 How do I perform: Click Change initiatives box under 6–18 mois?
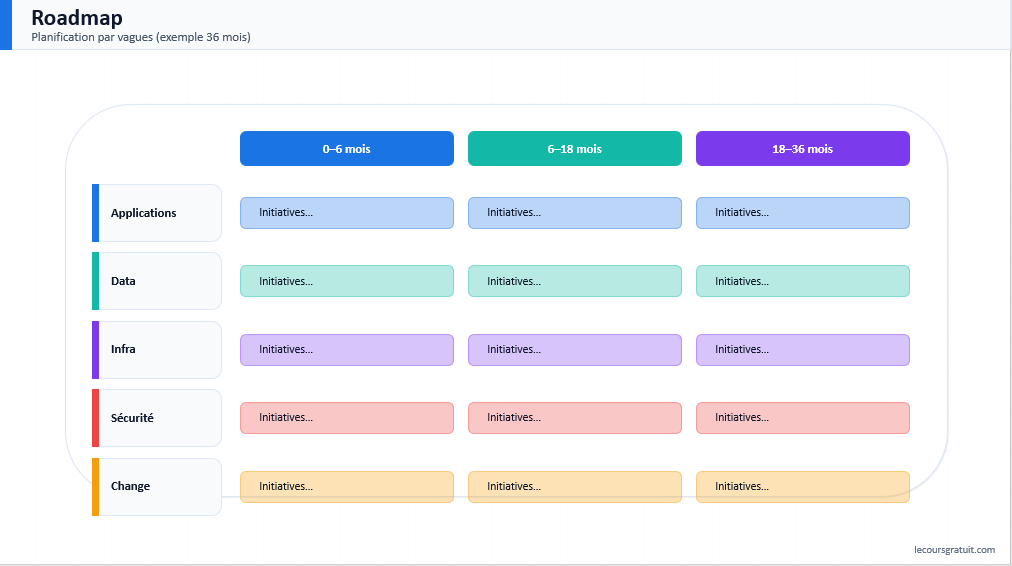tap(574, 487)
